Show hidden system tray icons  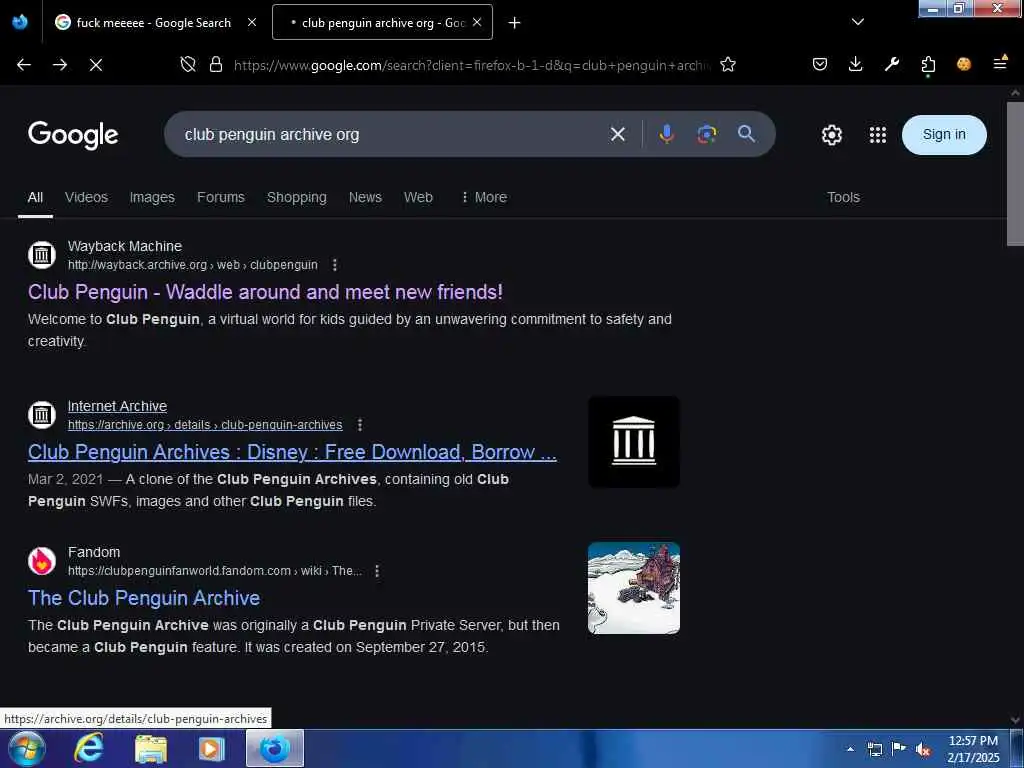pyautogui.click(x=850, y=749)
